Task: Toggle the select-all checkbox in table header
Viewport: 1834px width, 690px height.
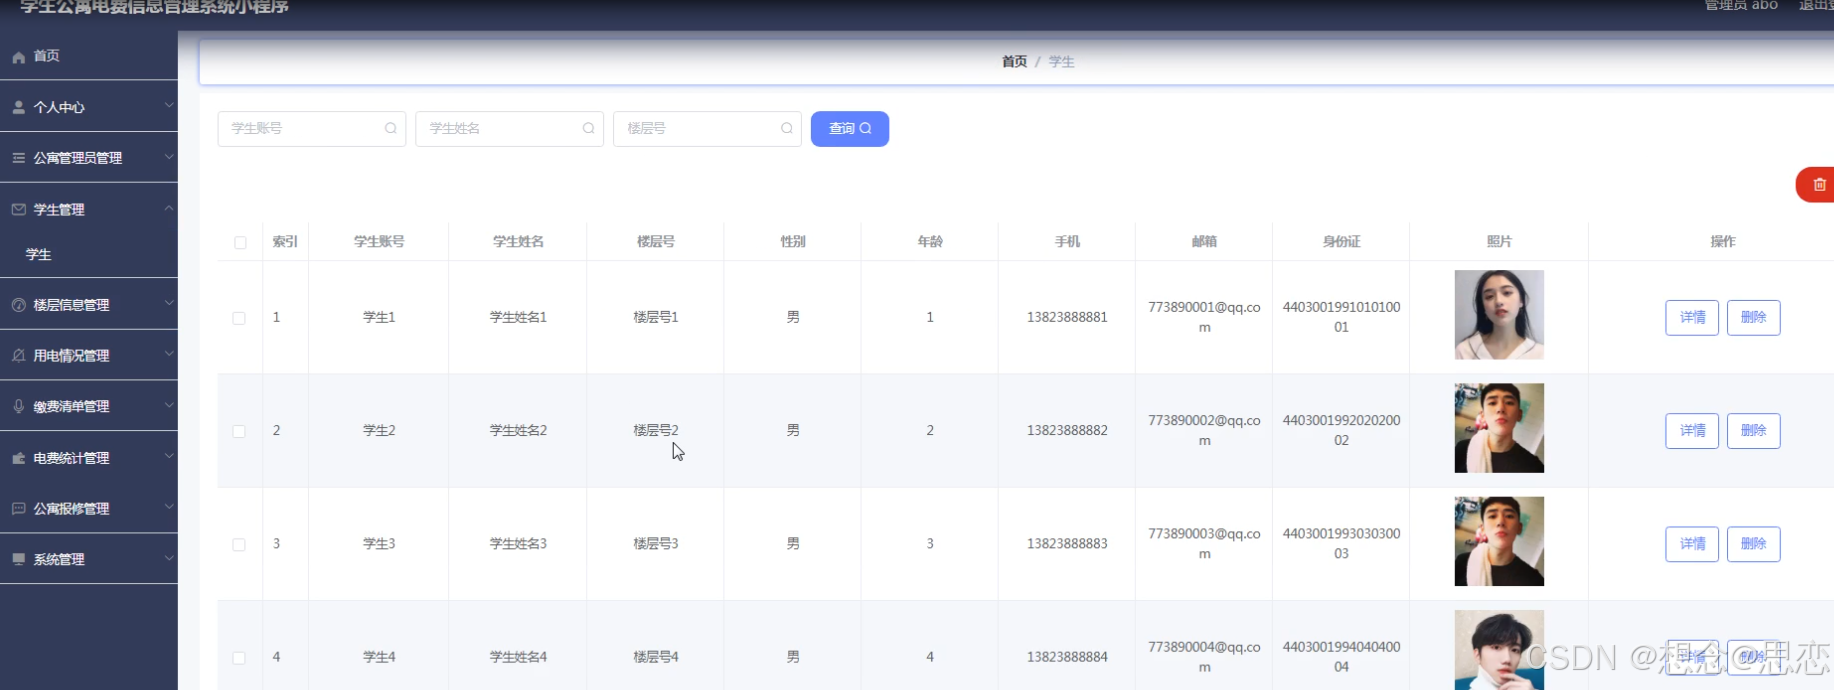Action: pyautogui.click(x=240, y=242)
